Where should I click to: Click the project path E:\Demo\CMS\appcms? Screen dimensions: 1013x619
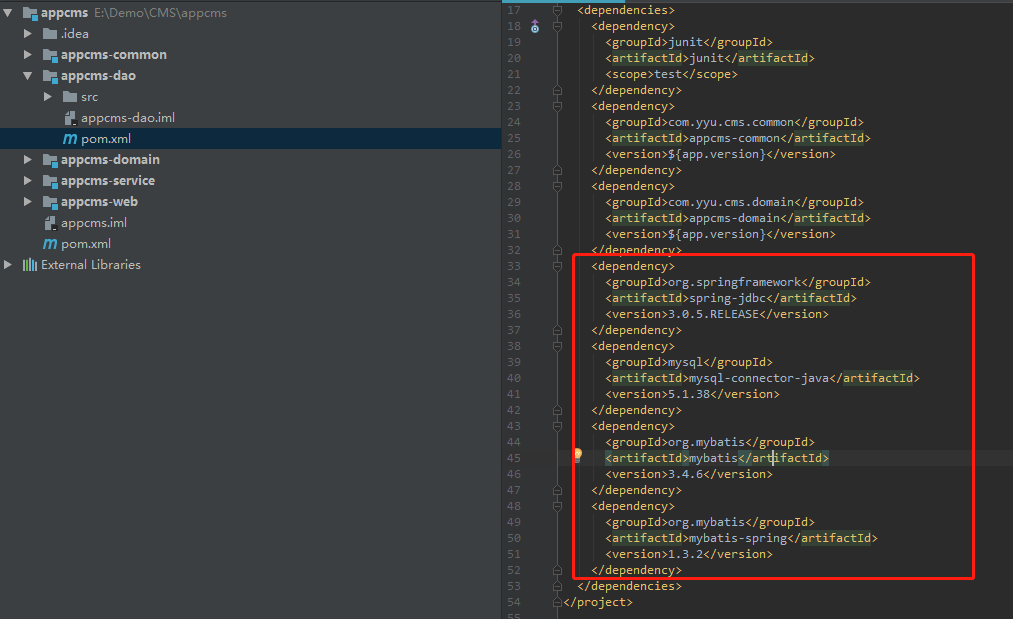(160, 13)
